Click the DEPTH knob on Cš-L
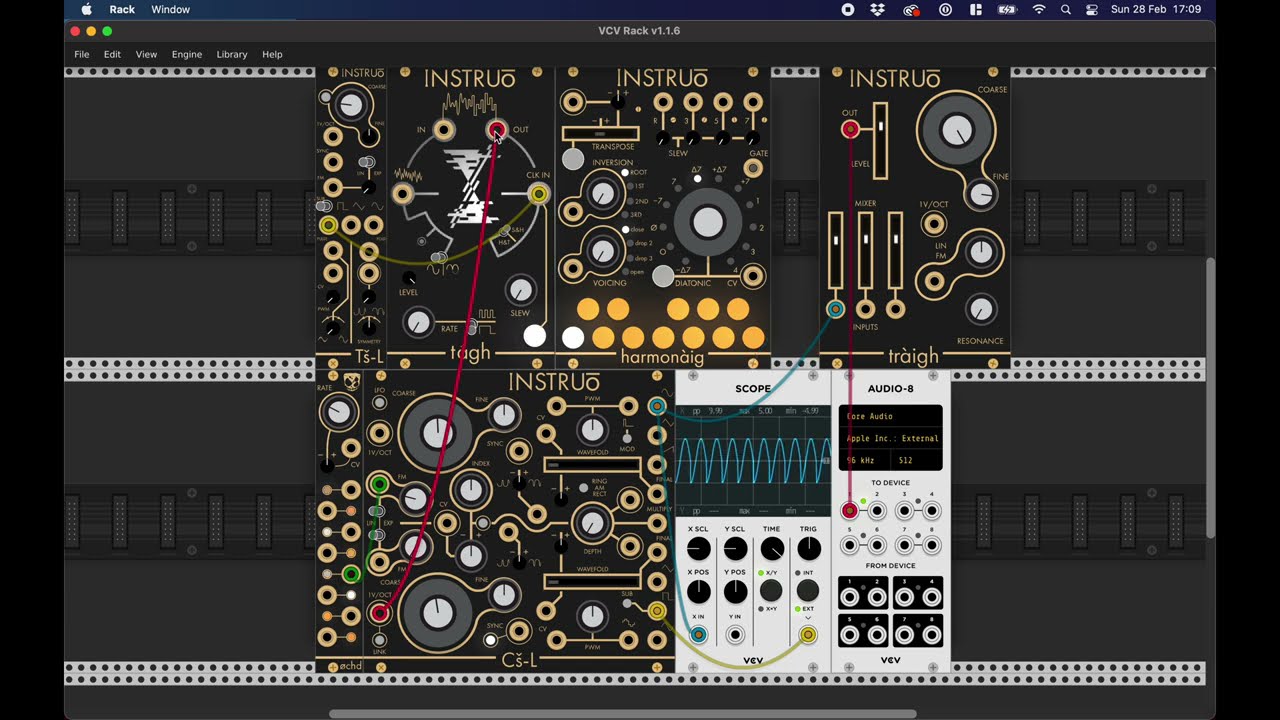Screen dimensions: 1280x720 pos(592,523)
